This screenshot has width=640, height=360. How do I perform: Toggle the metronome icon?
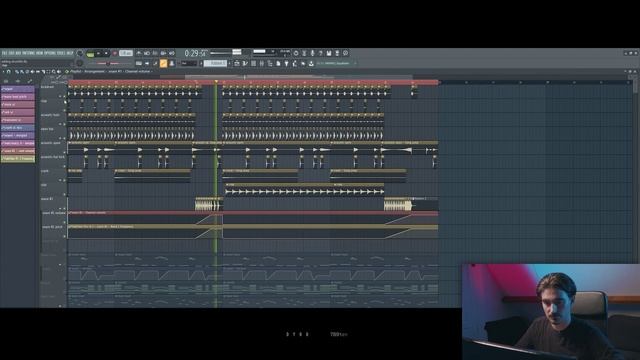[x=139, y=53]
